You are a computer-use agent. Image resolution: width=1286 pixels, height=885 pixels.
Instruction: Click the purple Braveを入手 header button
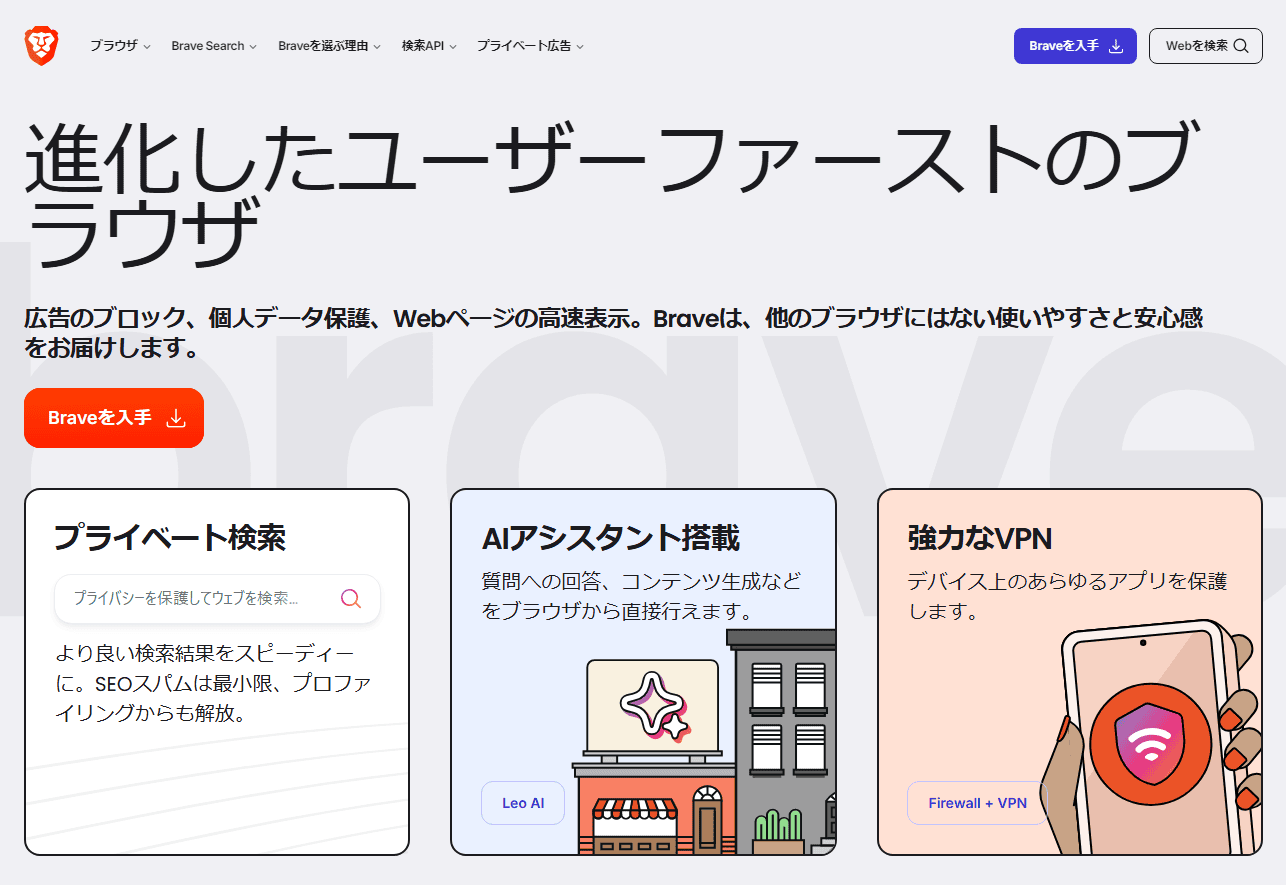point(1075,46)
